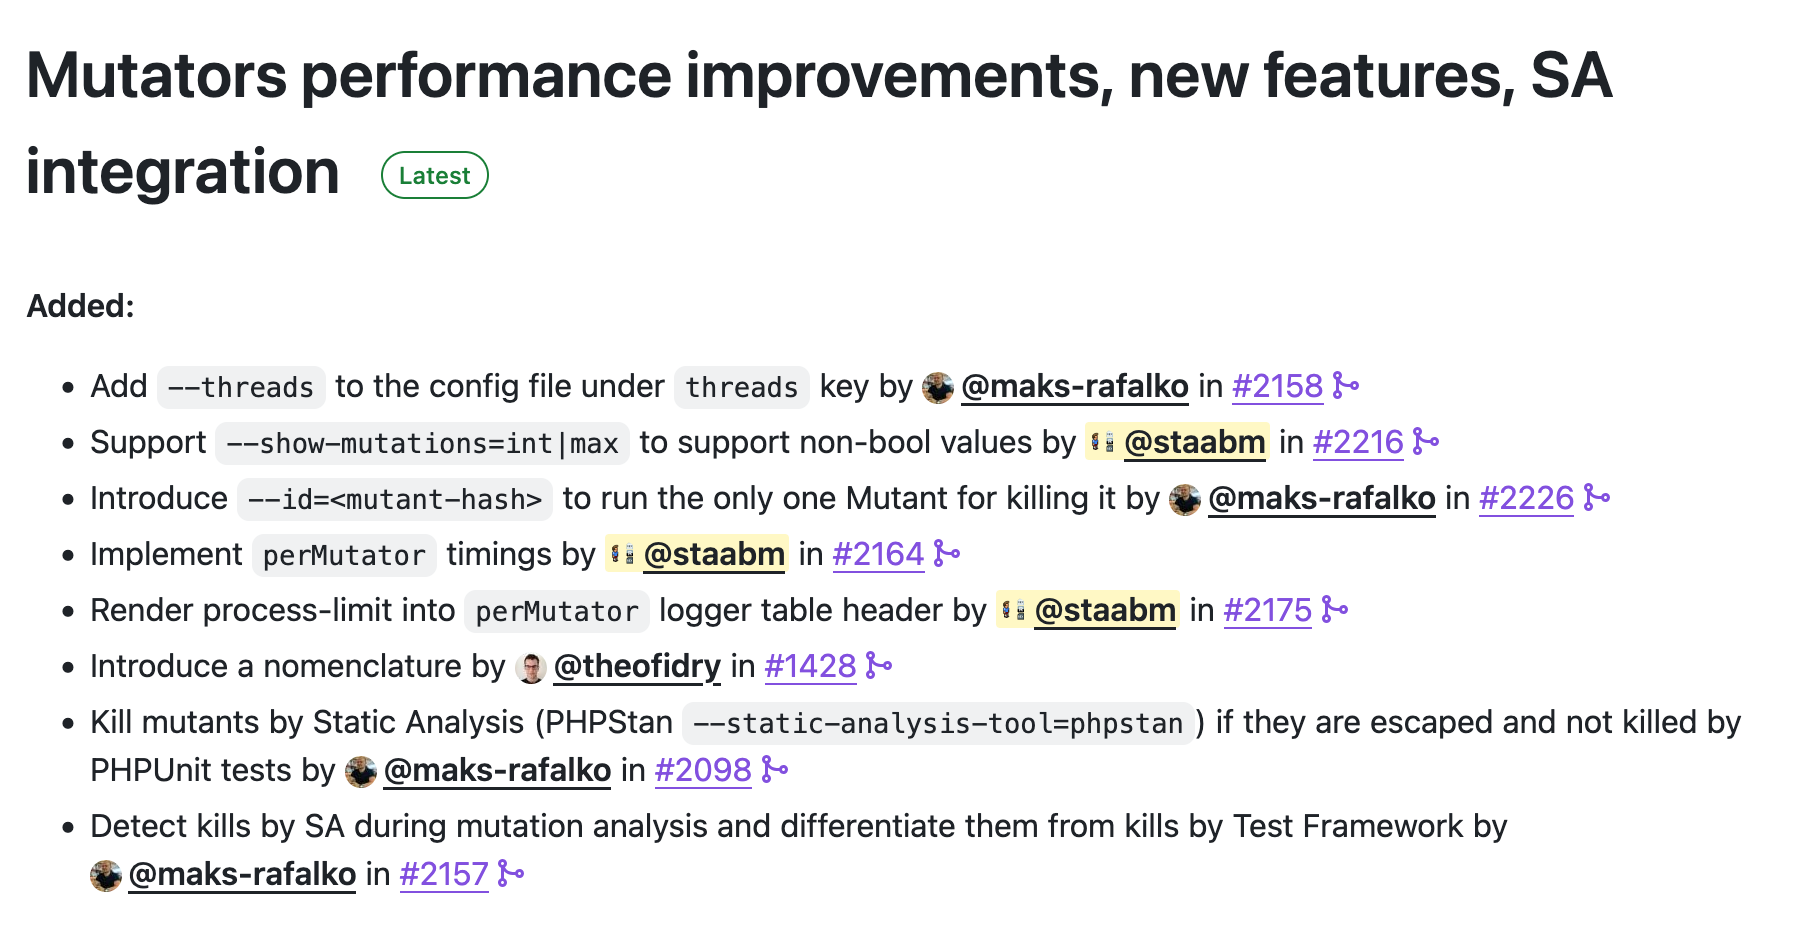Open pull request #2216 link
The image size is (1808, 936).
[x=1358, y=442]
